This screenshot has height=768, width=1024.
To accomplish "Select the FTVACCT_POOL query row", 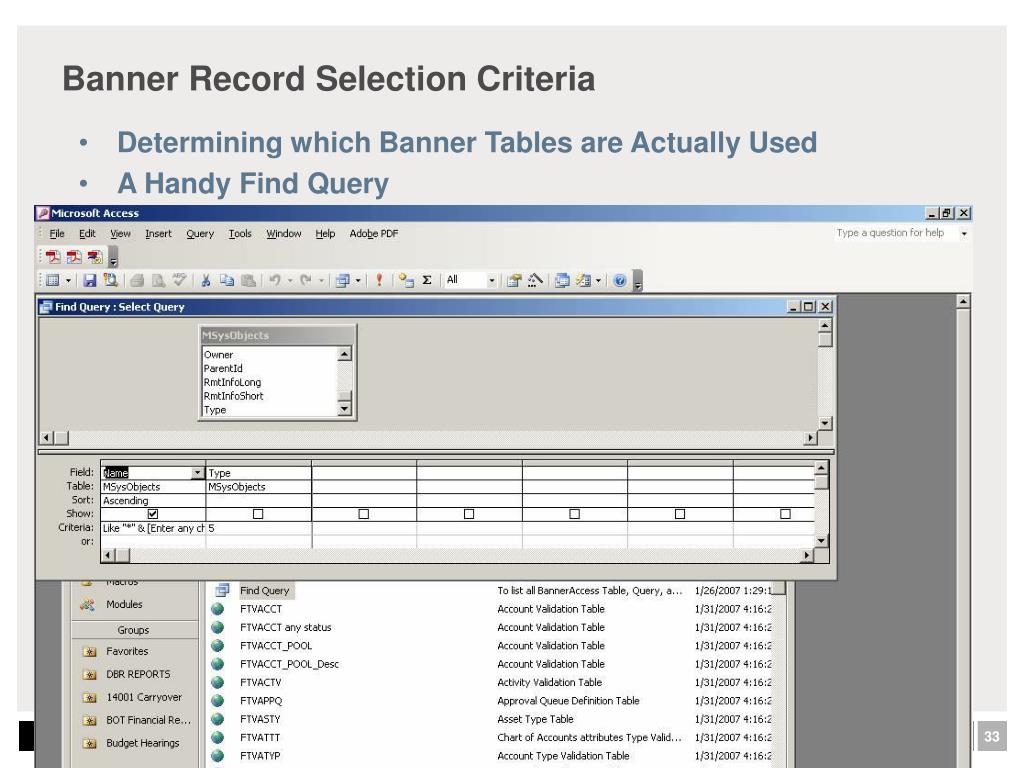I will pyautogui.click(x=276, y=646).
